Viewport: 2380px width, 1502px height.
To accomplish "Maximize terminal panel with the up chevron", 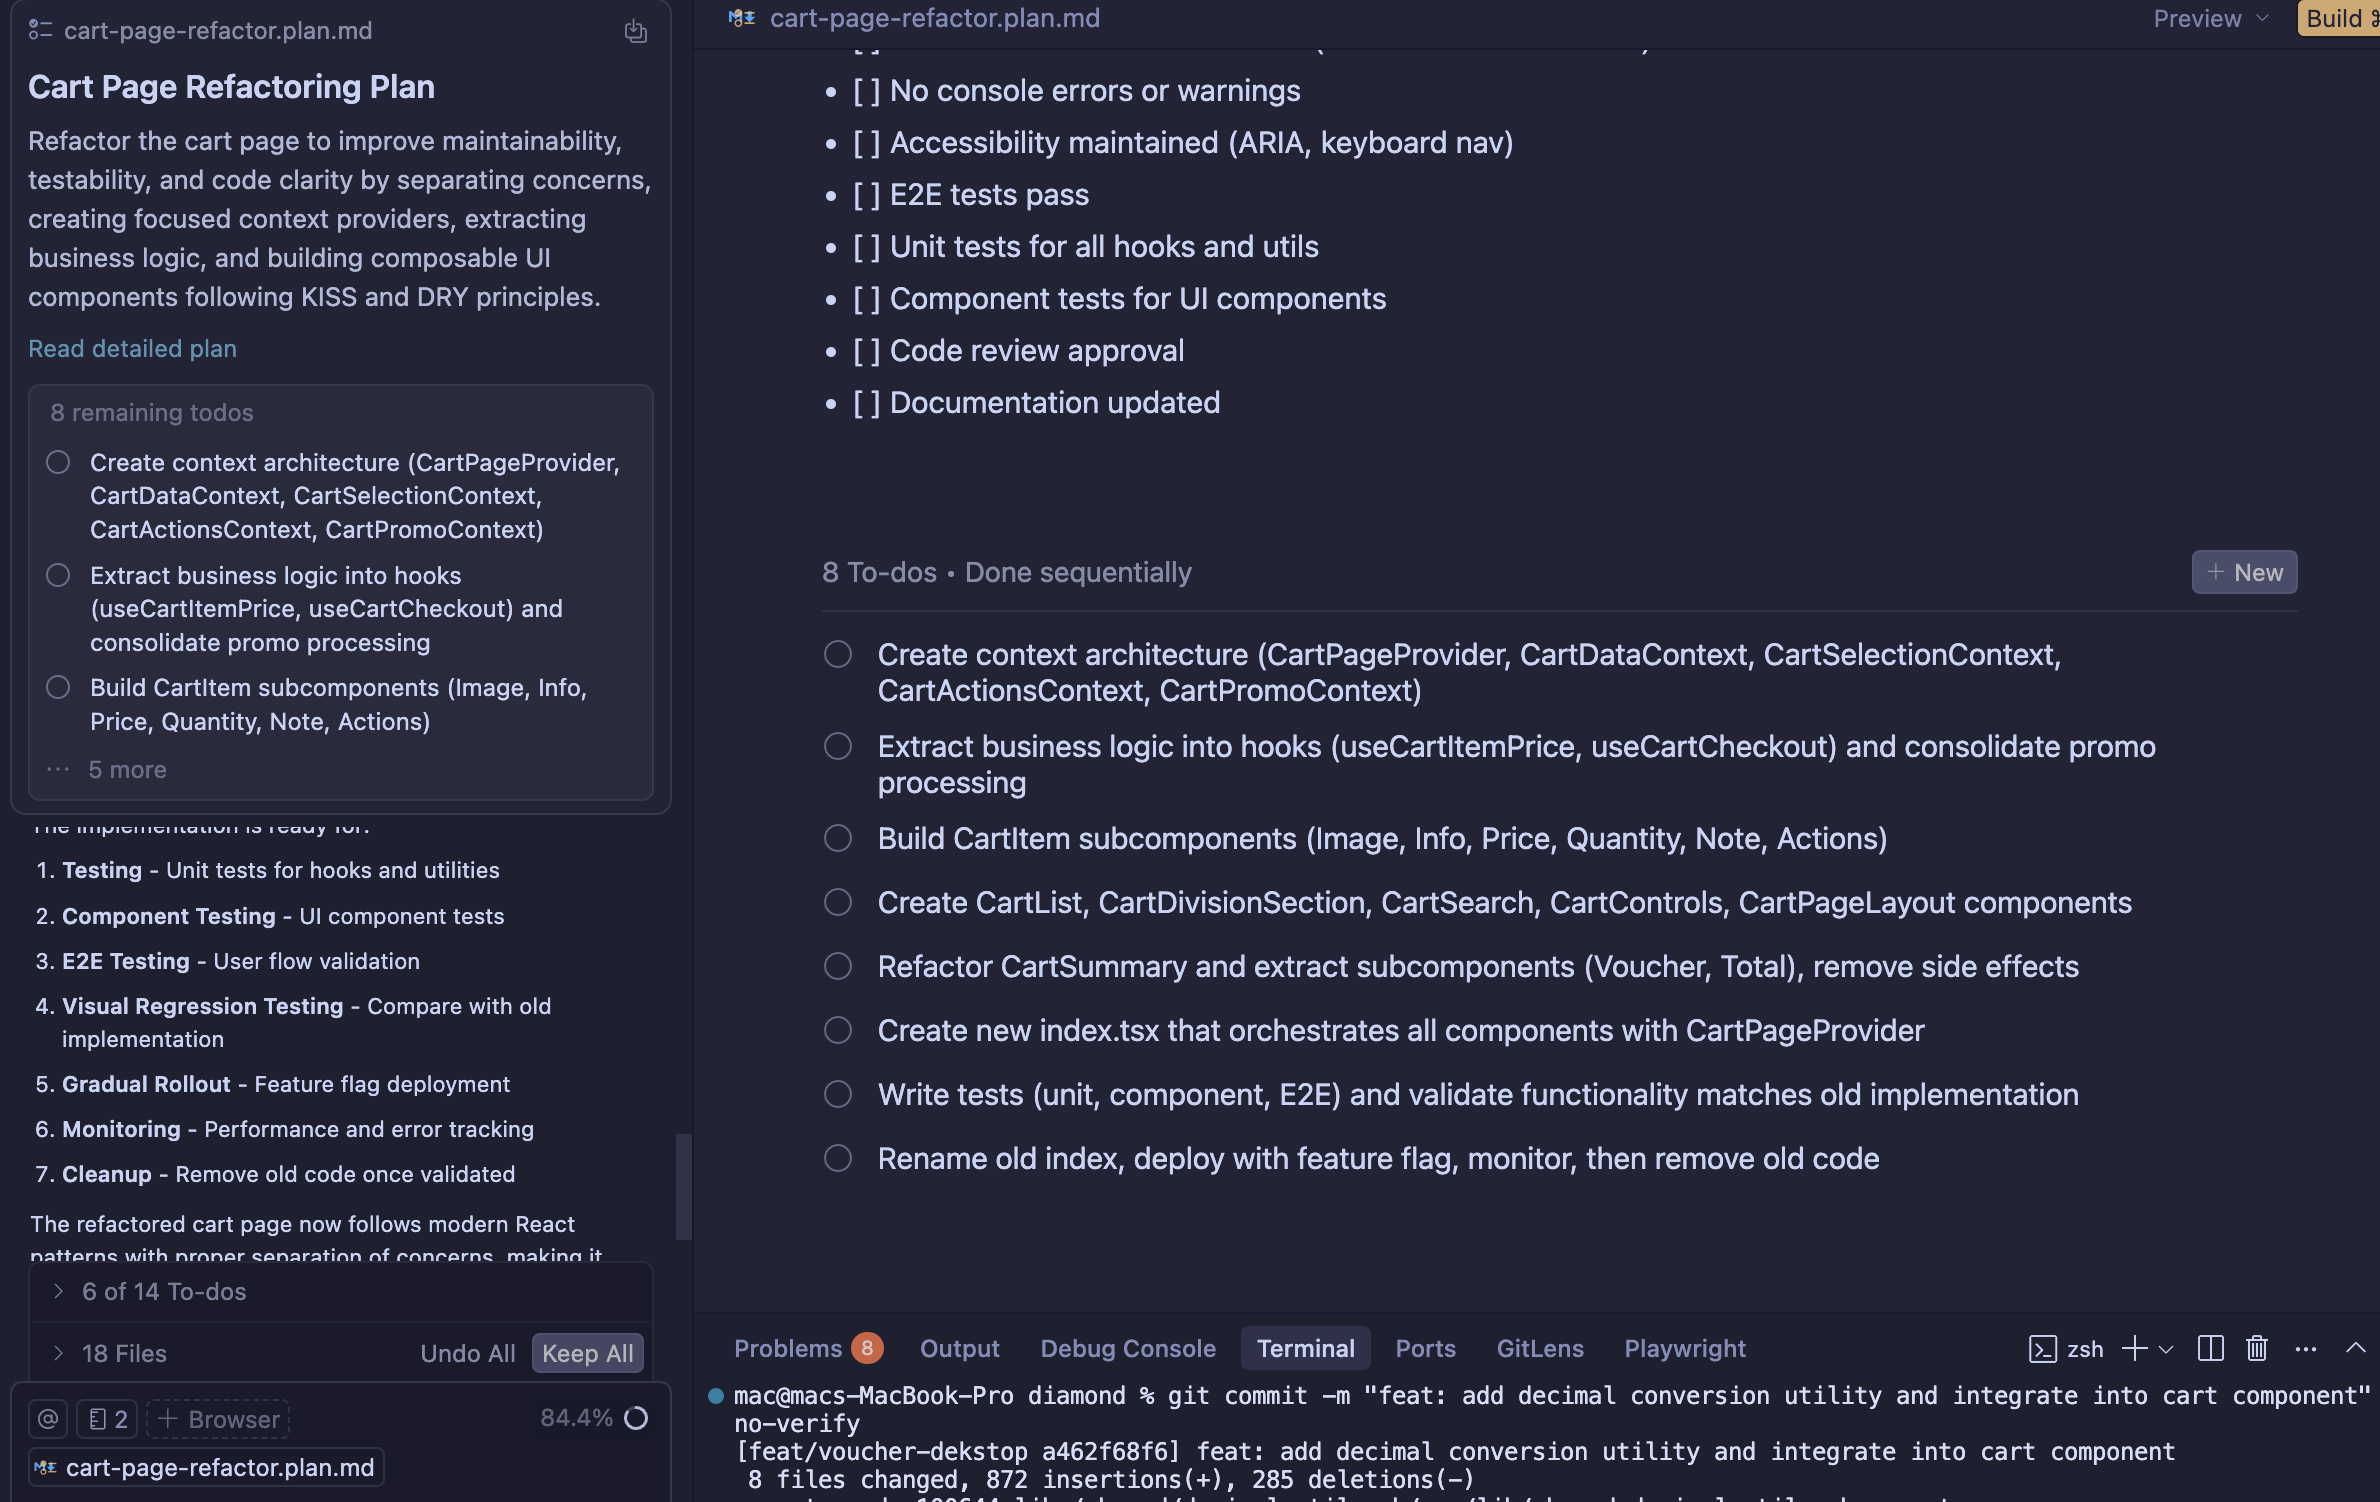I will (2355, 1348).
